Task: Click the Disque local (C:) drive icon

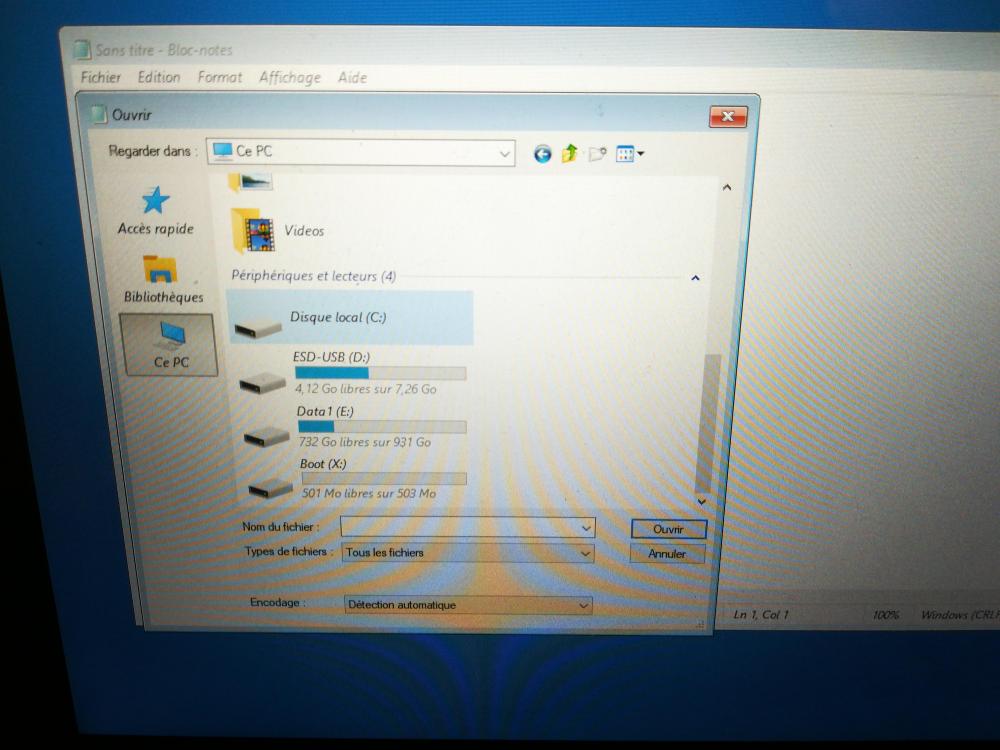Action: click(x=257, y=327)
